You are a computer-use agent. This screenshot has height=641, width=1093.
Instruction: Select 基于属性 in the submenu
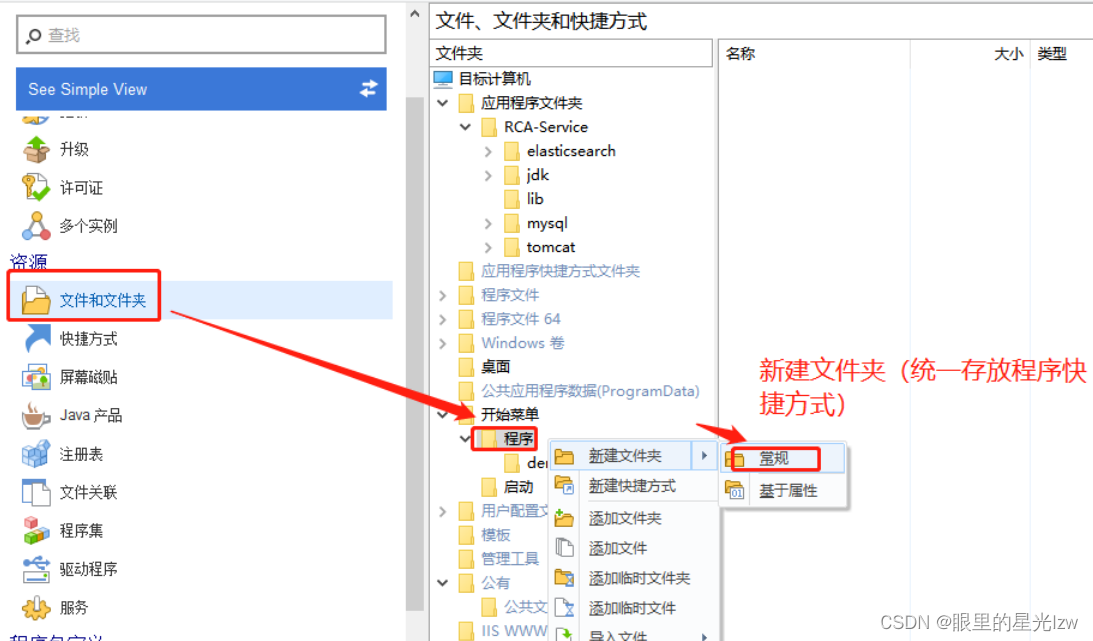pyautogui.click(x=784, y=491)
